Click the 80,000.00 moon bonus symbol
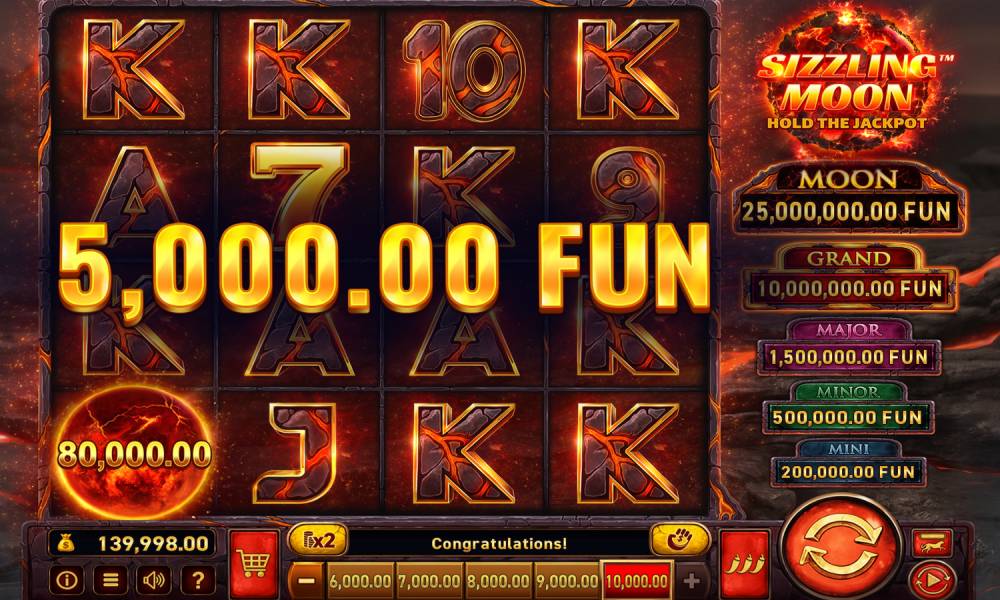The height and width of the screenshot is (600, 1000). tap(134, 453)
